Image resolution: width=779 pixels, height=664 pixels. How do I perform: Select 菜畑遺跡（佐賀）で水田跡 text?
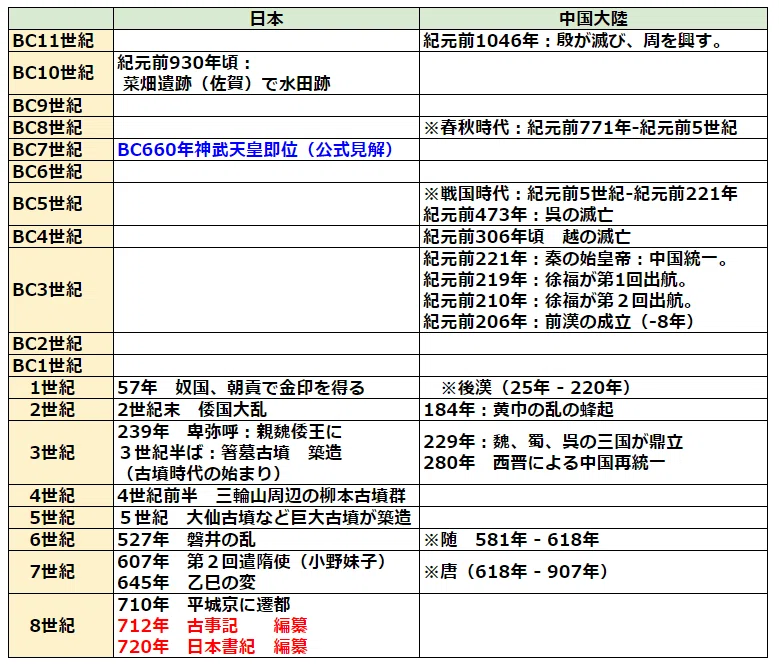pyautogui.click(x=226, y=83)
